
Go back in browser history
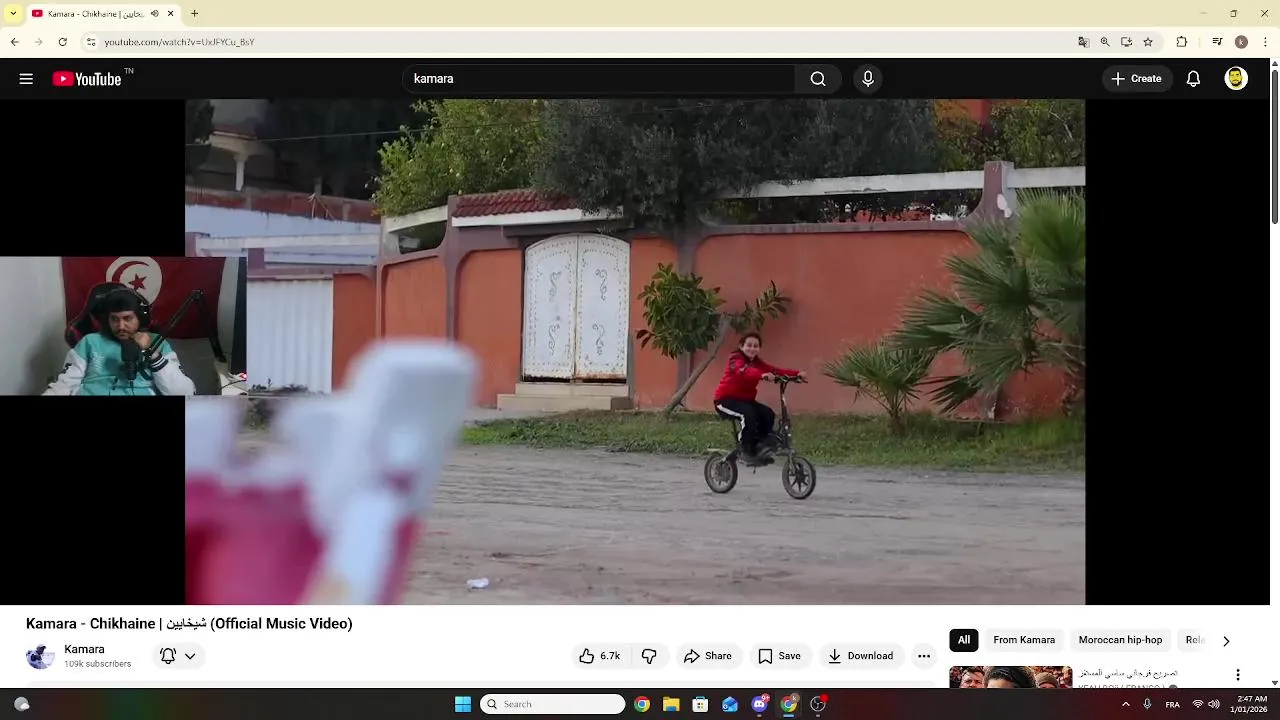14,42
